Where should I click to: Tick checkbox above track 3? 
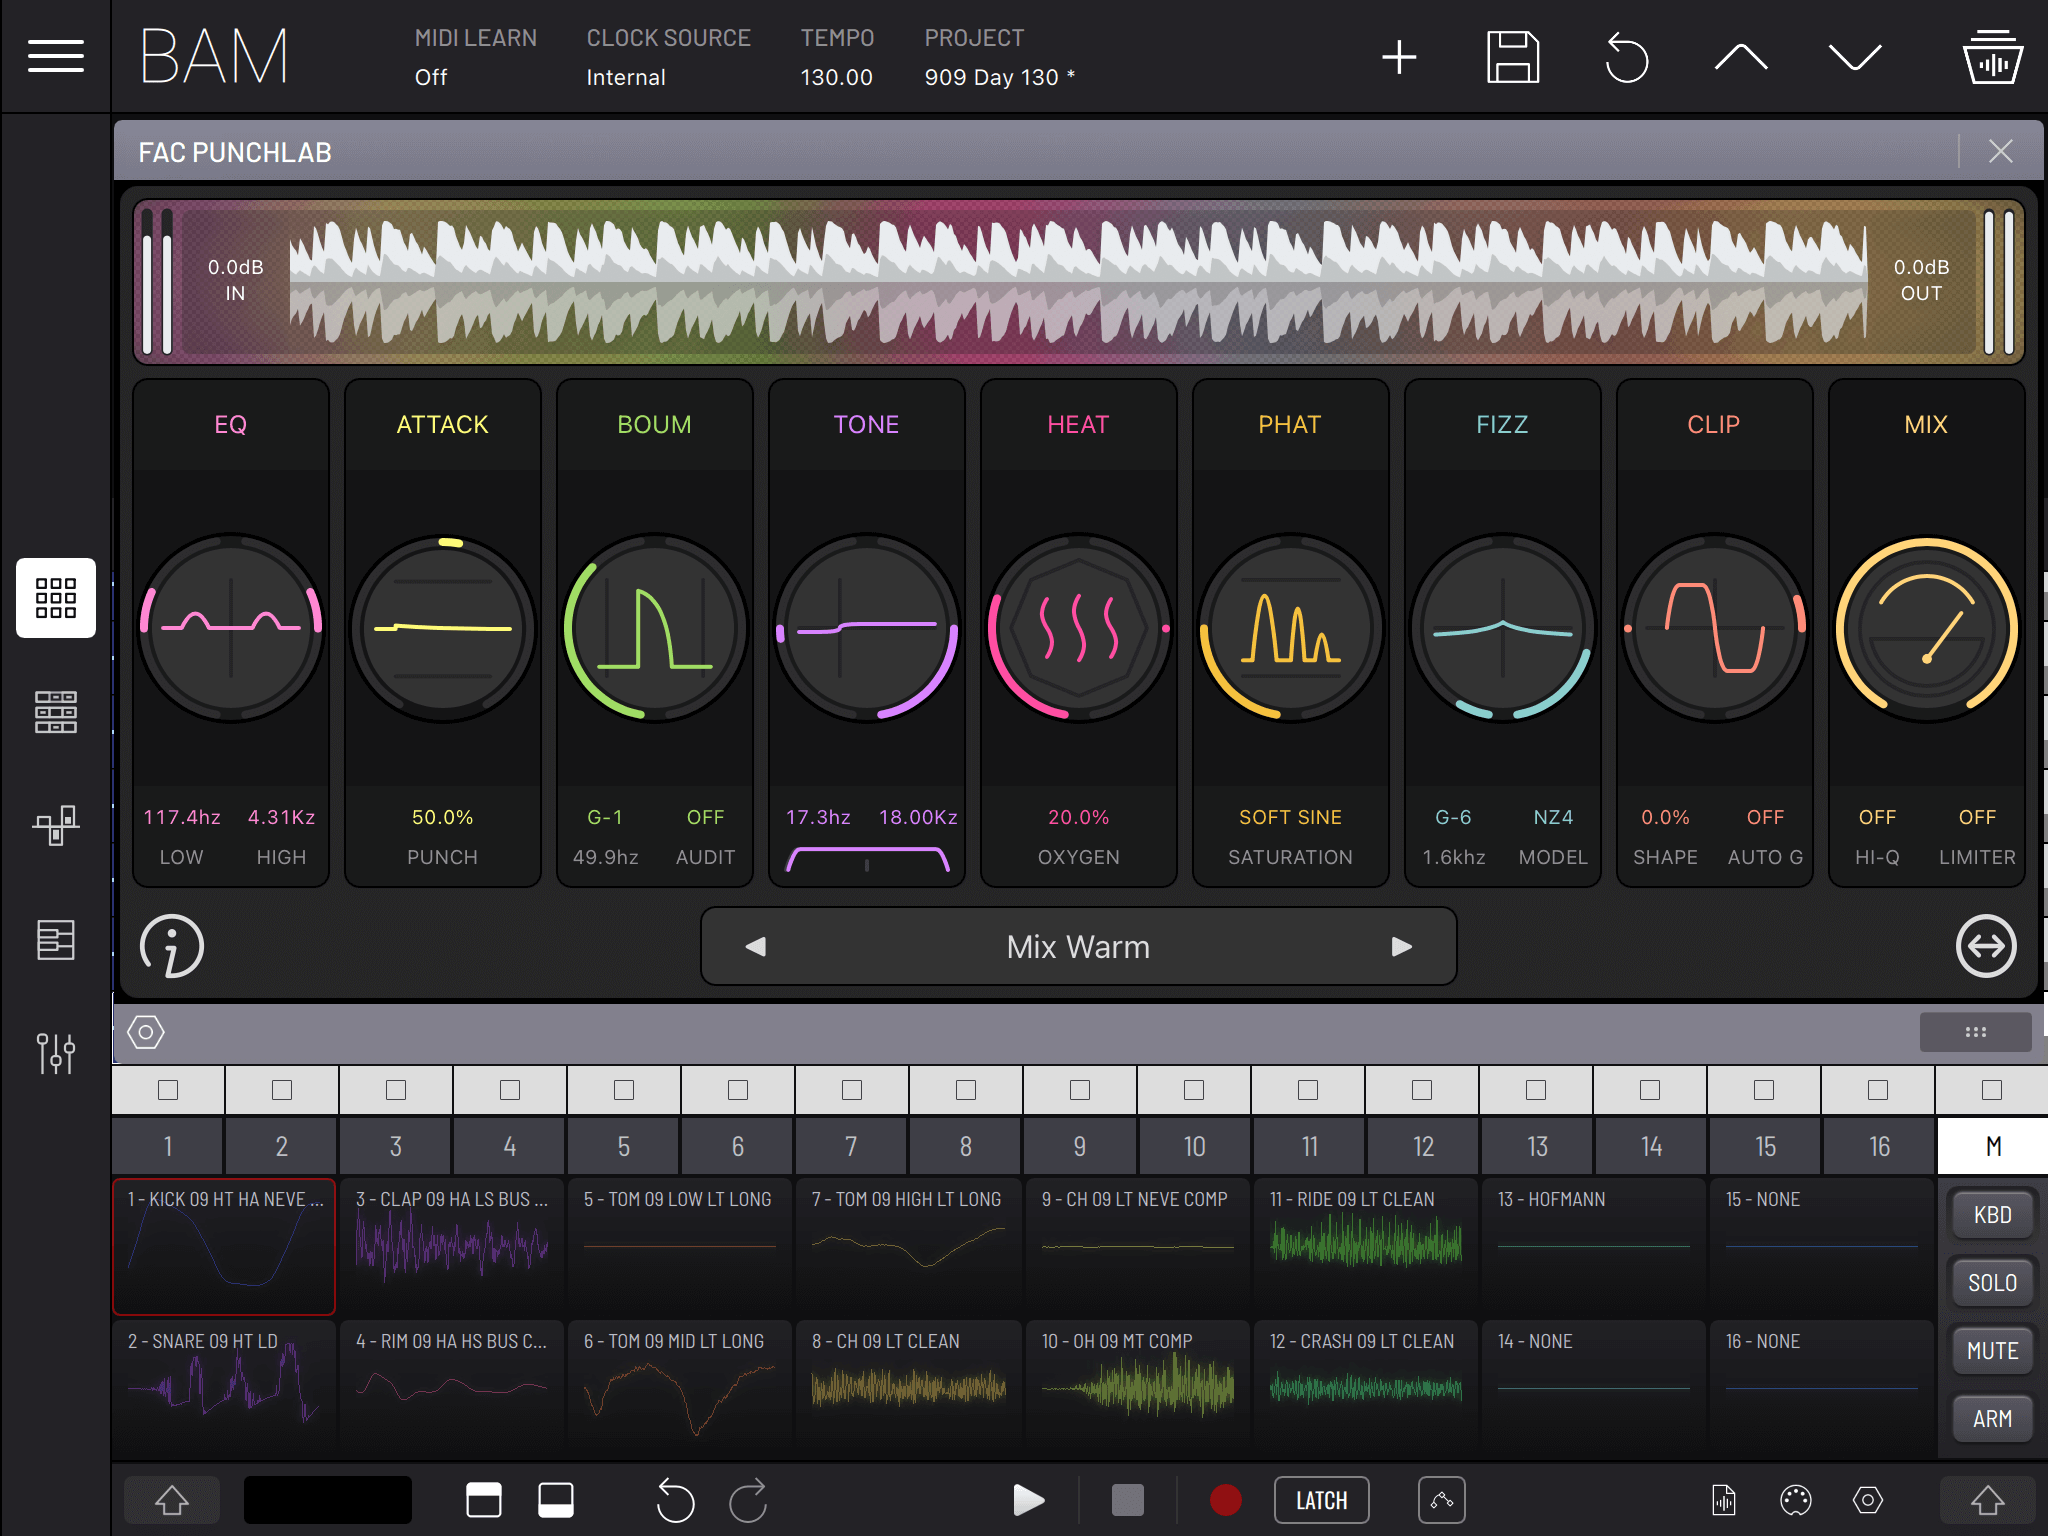click(396, 1090)
